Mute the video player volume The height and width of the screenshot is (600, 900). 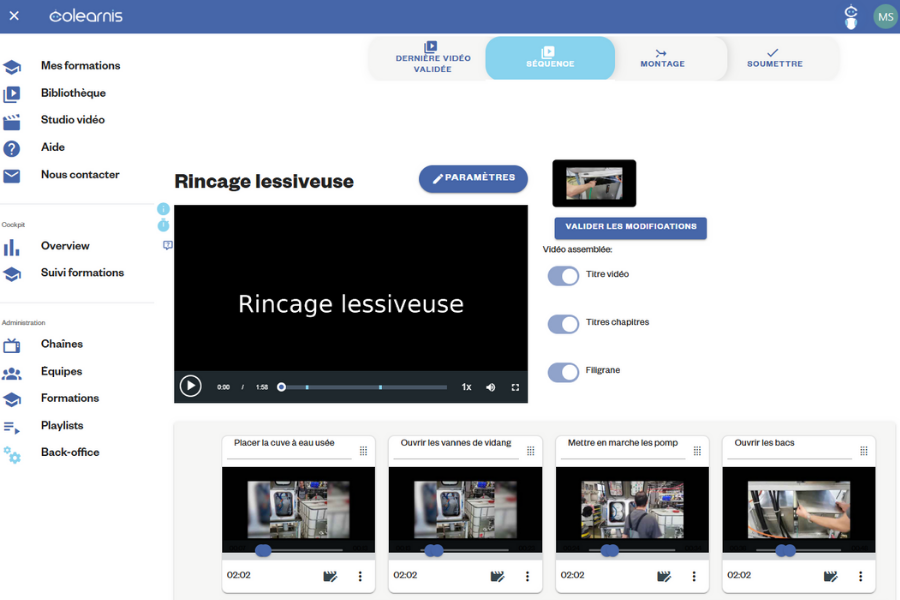[x=491, y=387]
